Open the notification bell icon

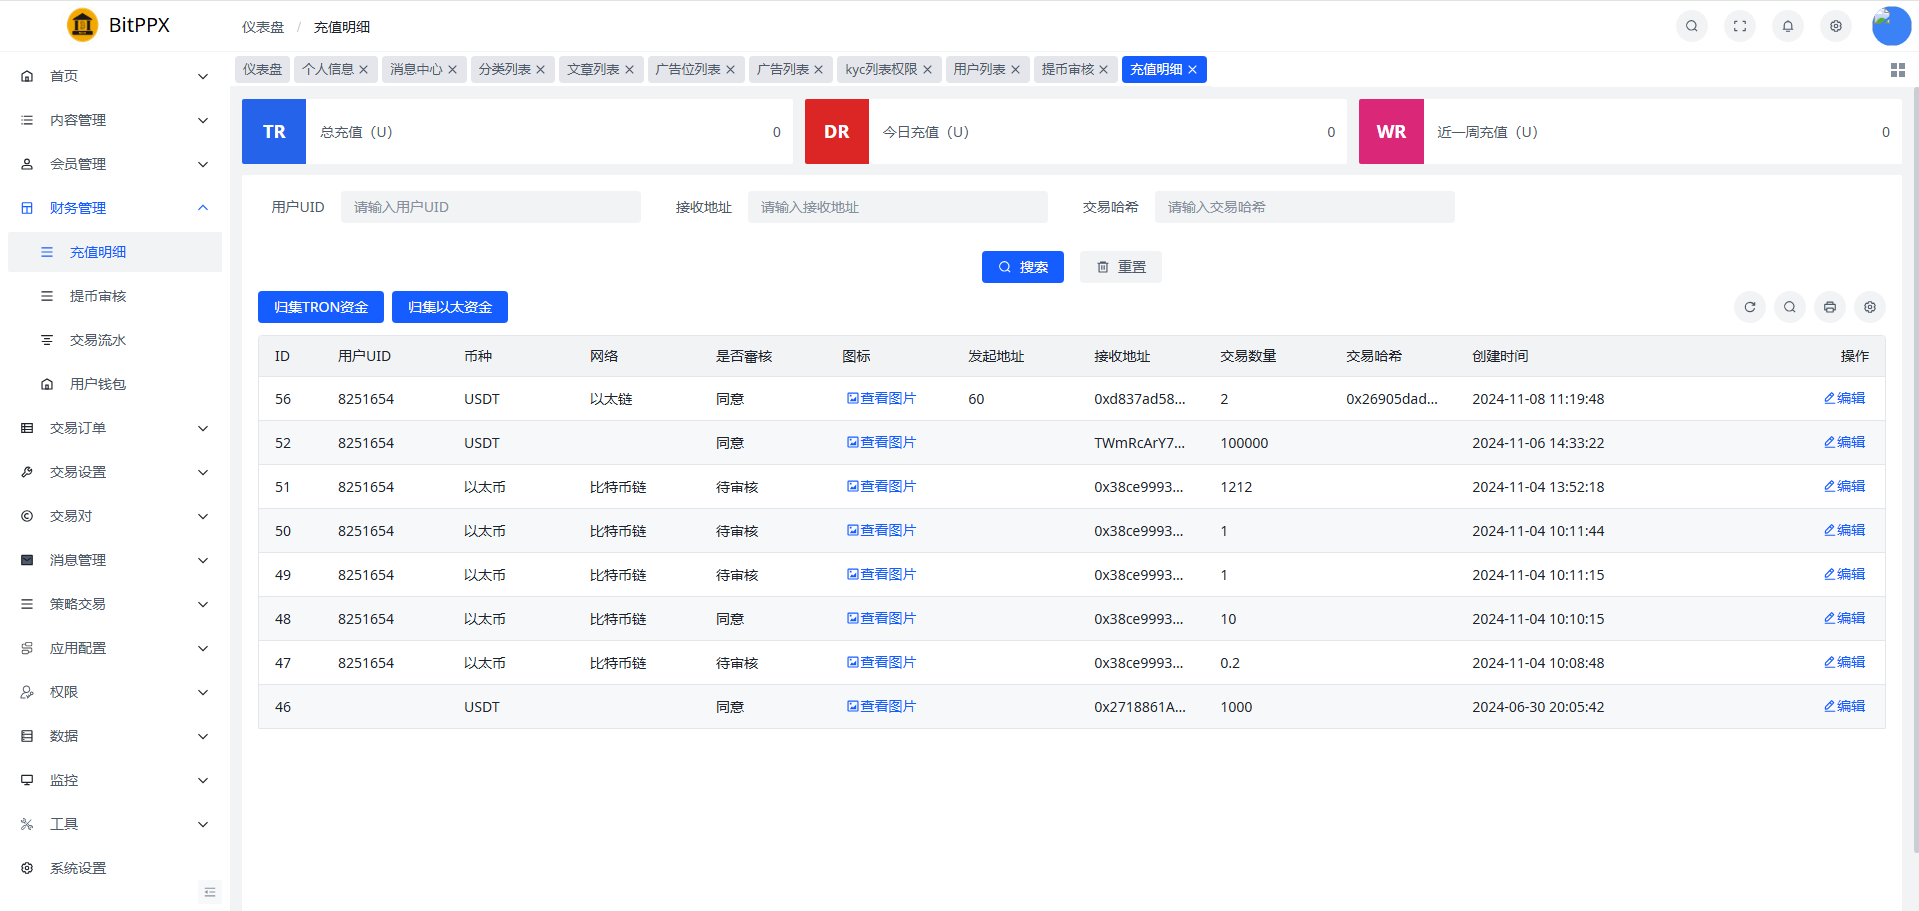coord(1787,26)
